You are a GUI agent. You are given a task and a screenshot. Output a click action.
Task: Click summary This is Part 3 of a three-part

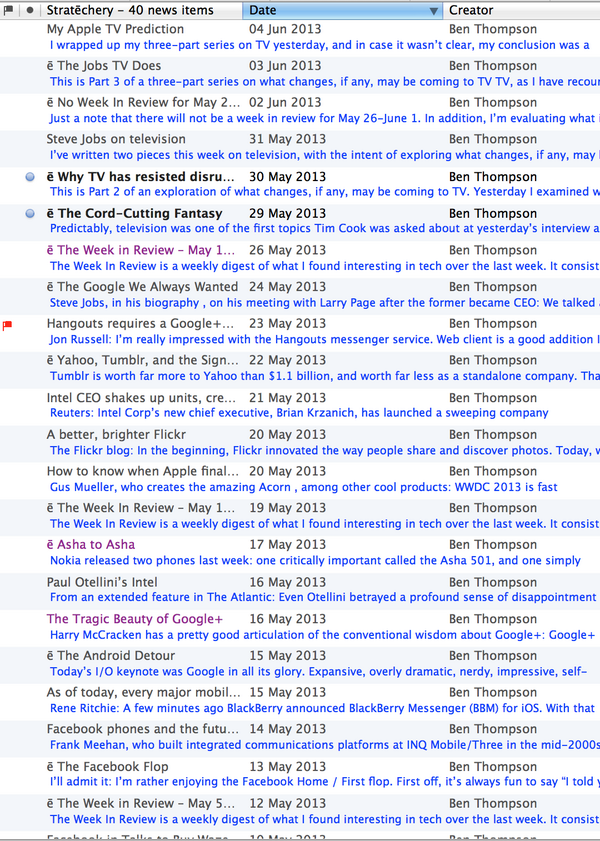coord(325,82)
